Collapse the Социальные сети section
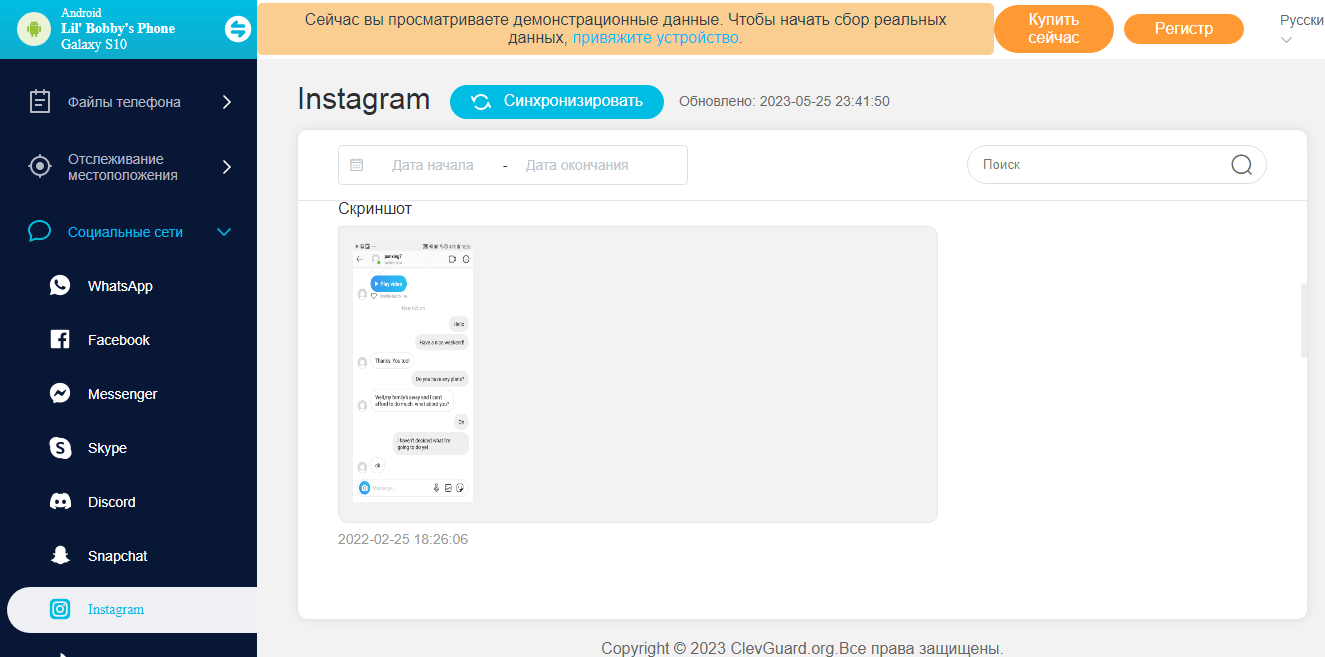The width and height of the screenshot is (1325, 657). coord(224,232)
